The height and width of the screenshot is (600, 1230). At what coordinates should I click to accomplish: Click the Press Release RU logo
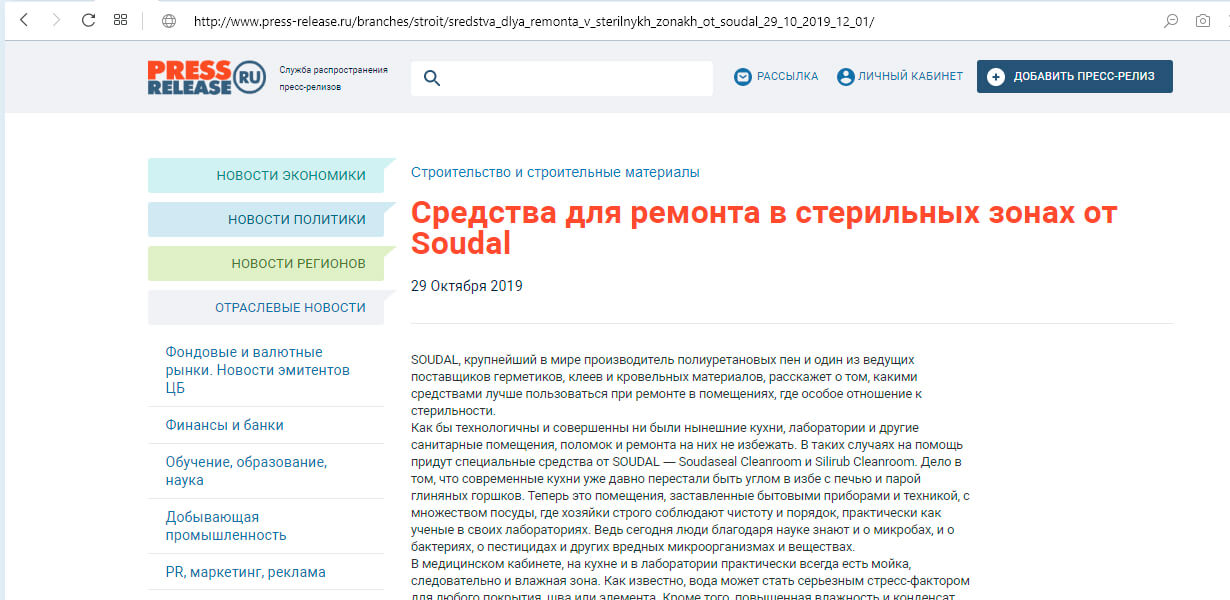(x=207, y=77)
